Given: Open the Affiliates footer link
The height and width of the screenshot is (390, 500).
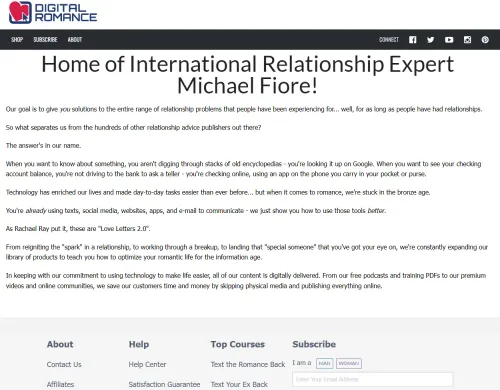Looking at the screenshot, I should (x=60, y=384).
